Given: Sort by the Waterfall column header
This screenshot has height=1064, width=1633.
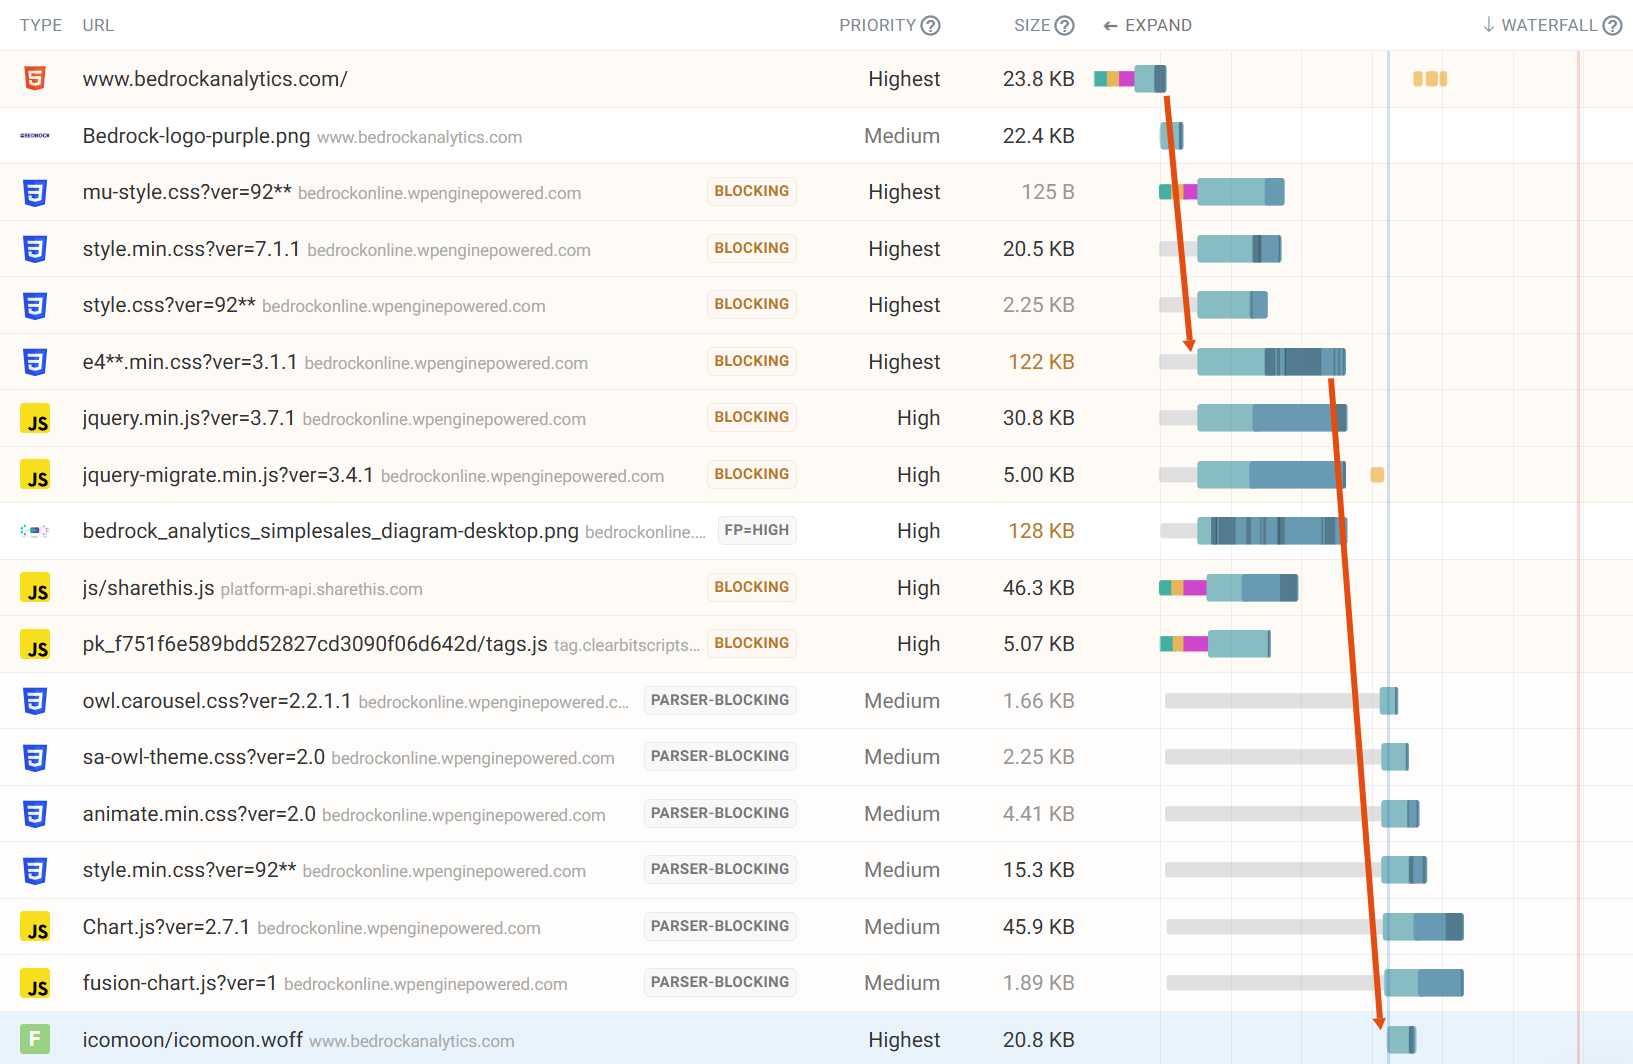Looking at the screenshot, I should coord(1540,26).
